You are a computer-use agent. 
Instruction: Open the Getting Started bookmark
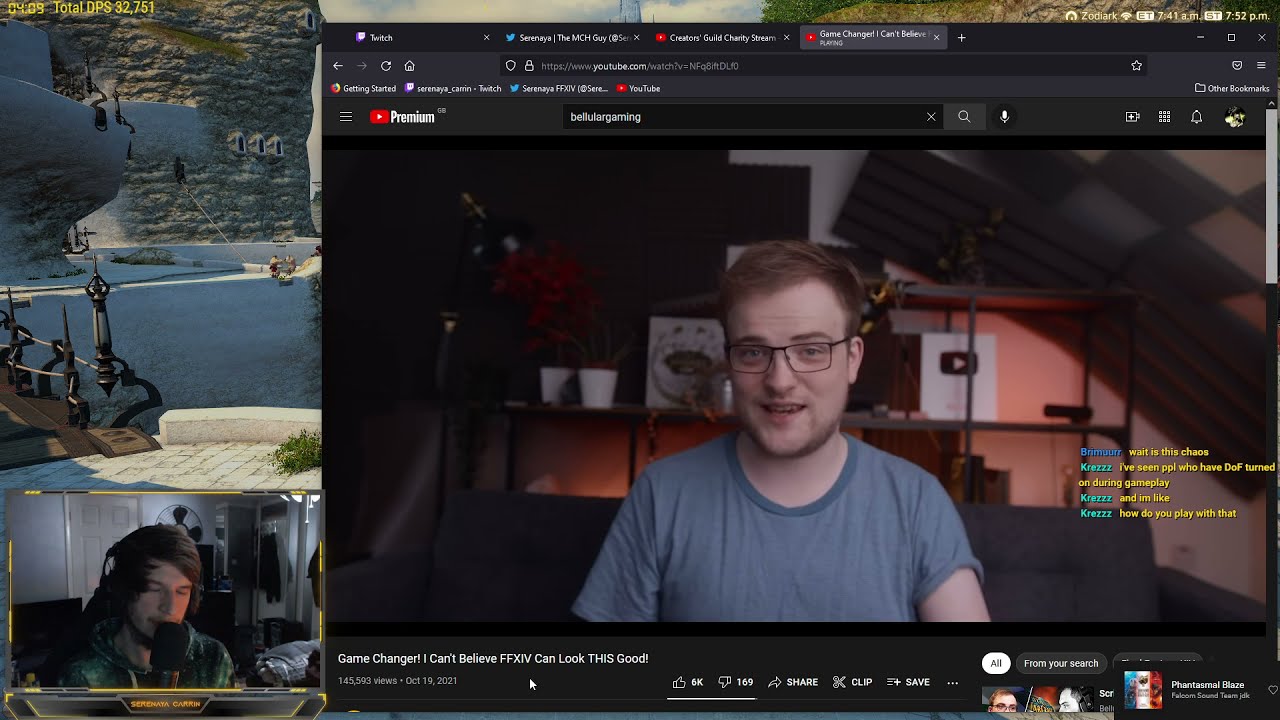click(x=363, y=88)
